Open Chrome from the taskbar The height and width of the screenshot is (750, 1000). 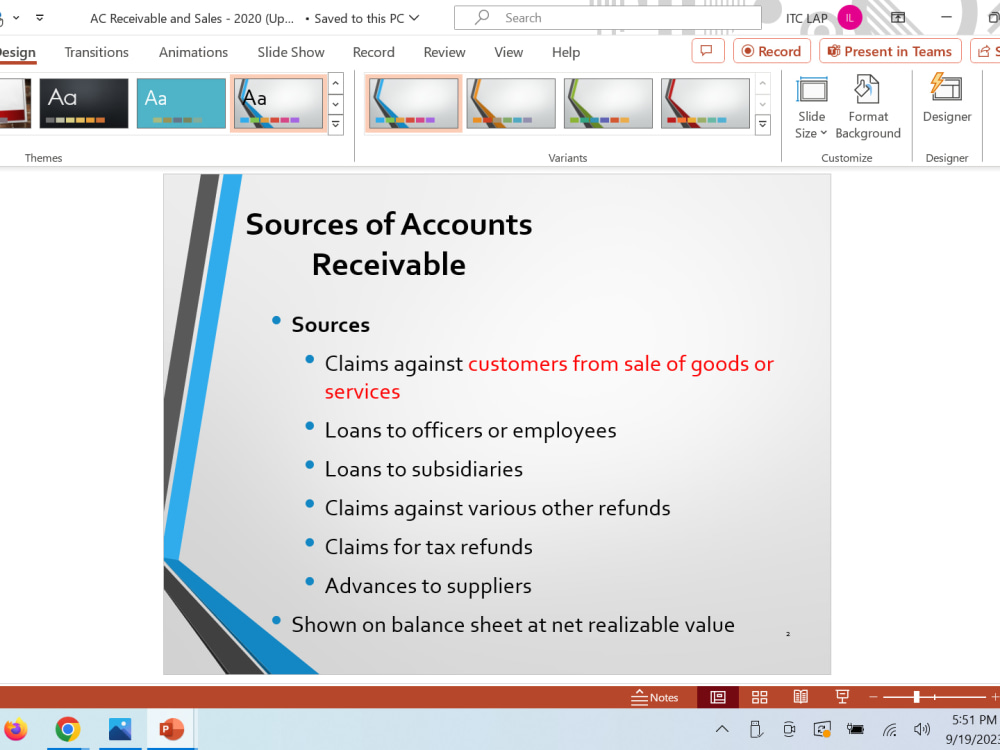pos(68,729)
